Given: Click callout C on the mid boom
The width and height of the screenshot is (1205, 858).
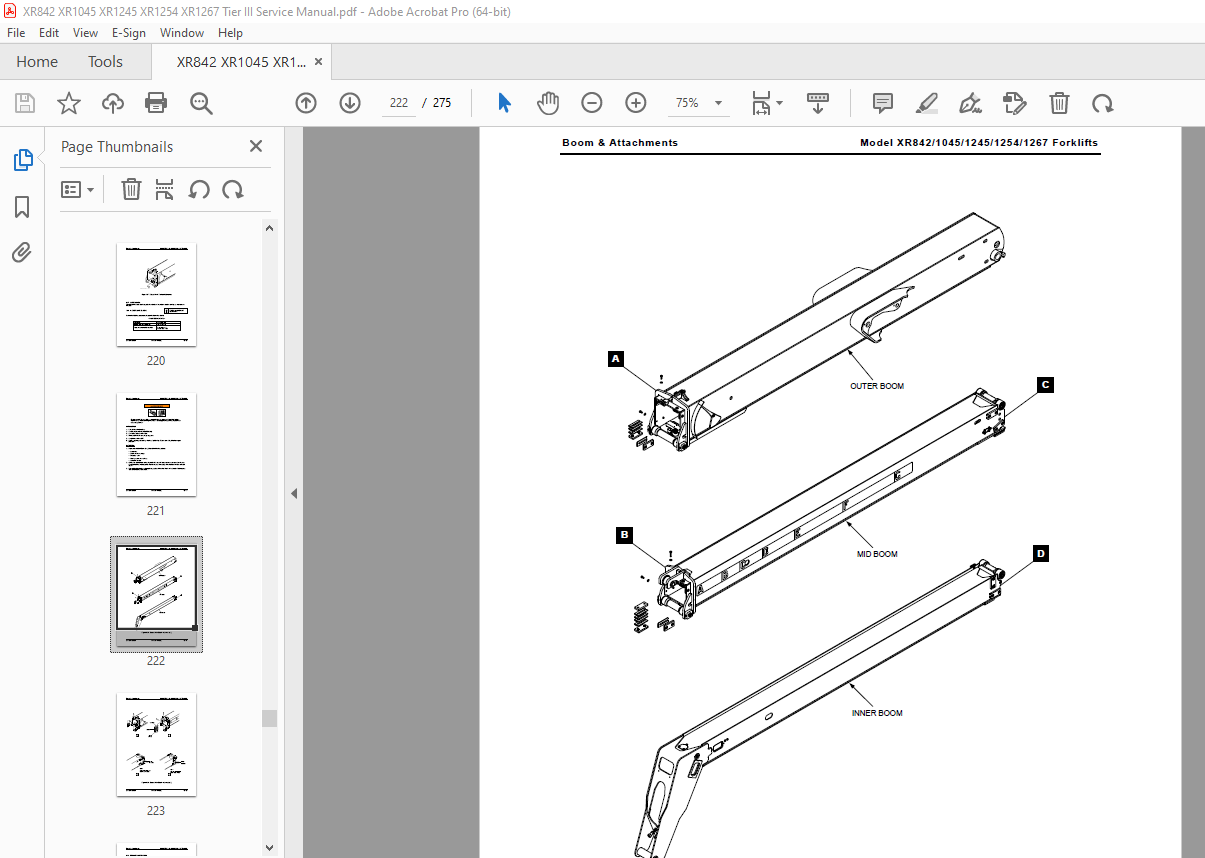Looking at the screenshot, I should tap(1045, 385).
